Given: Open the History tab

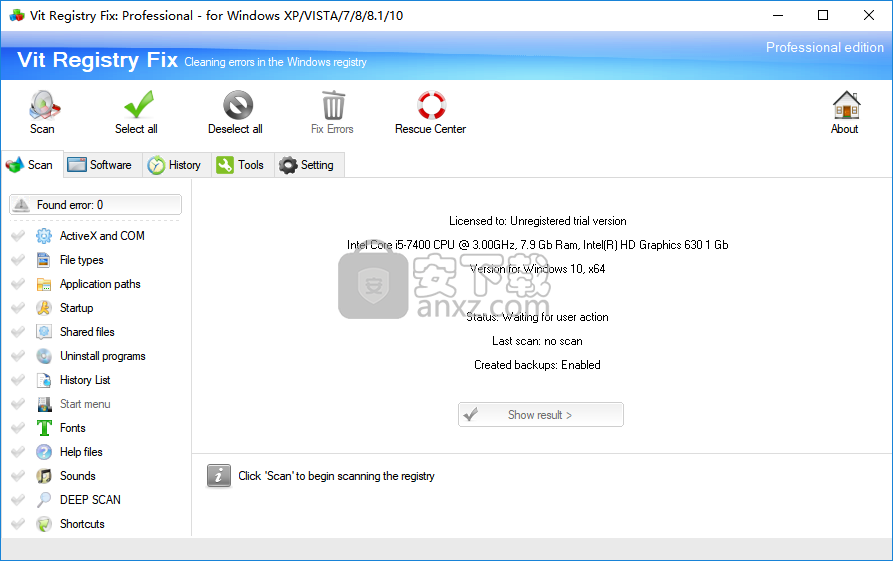Looking at the screenshot, I should 177,165.
